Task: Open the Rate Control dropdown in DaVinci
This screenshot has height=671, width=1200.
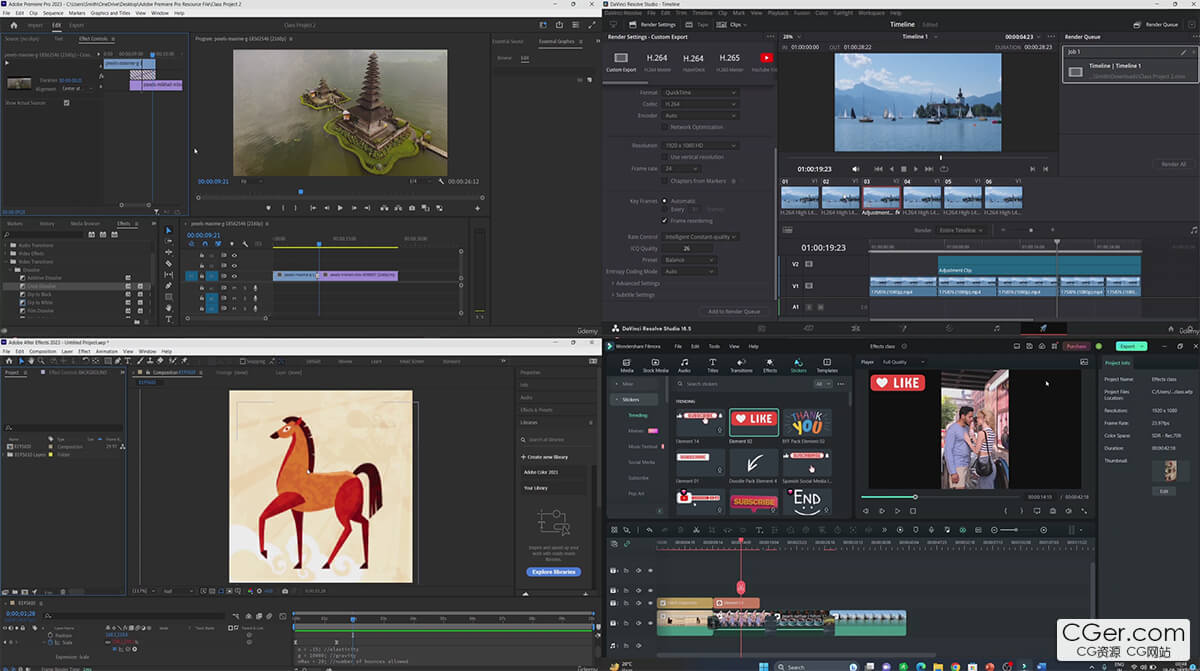Action: (x=700, y=237)
